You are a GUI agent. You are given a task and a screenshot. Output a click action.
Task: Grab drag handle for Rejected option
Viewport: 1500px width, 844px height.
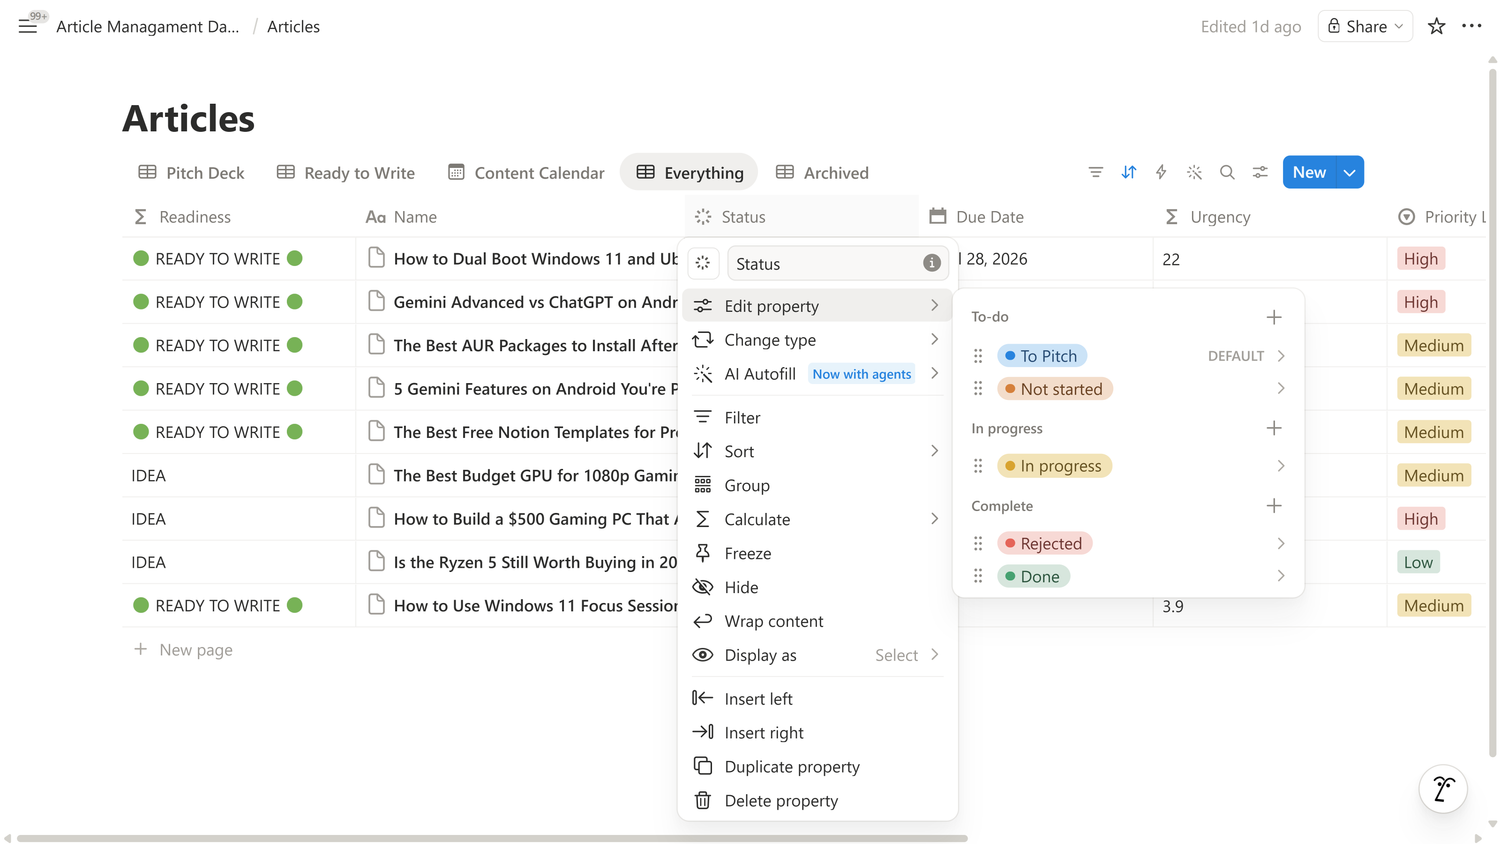click(x=978, y=543)
